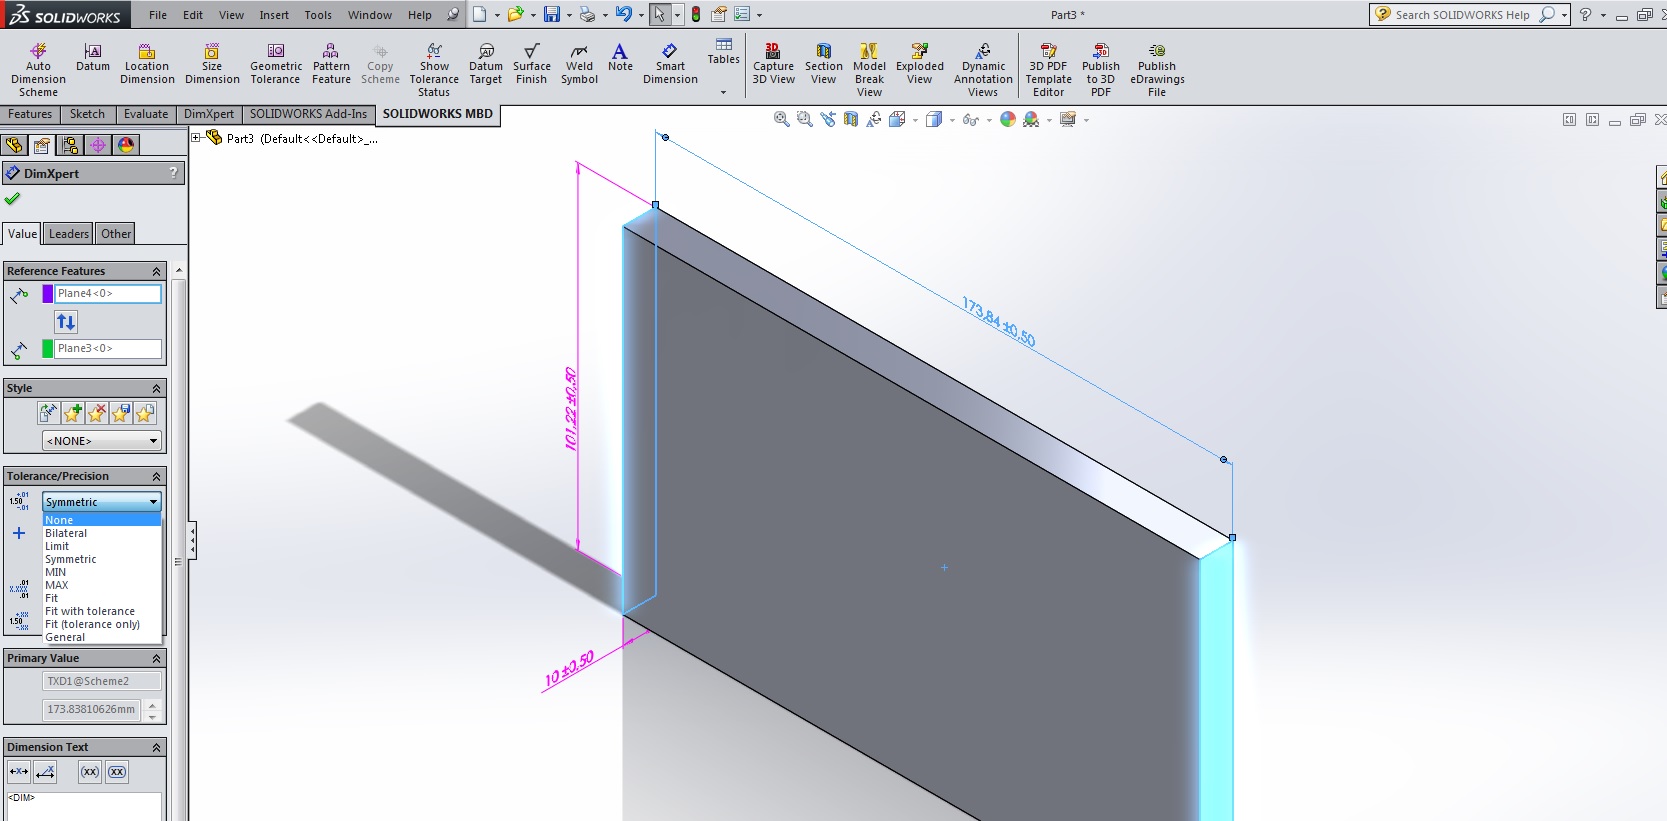Toggle the Inspection Dimension button
1667x821 pixels.
click(117, 772)
